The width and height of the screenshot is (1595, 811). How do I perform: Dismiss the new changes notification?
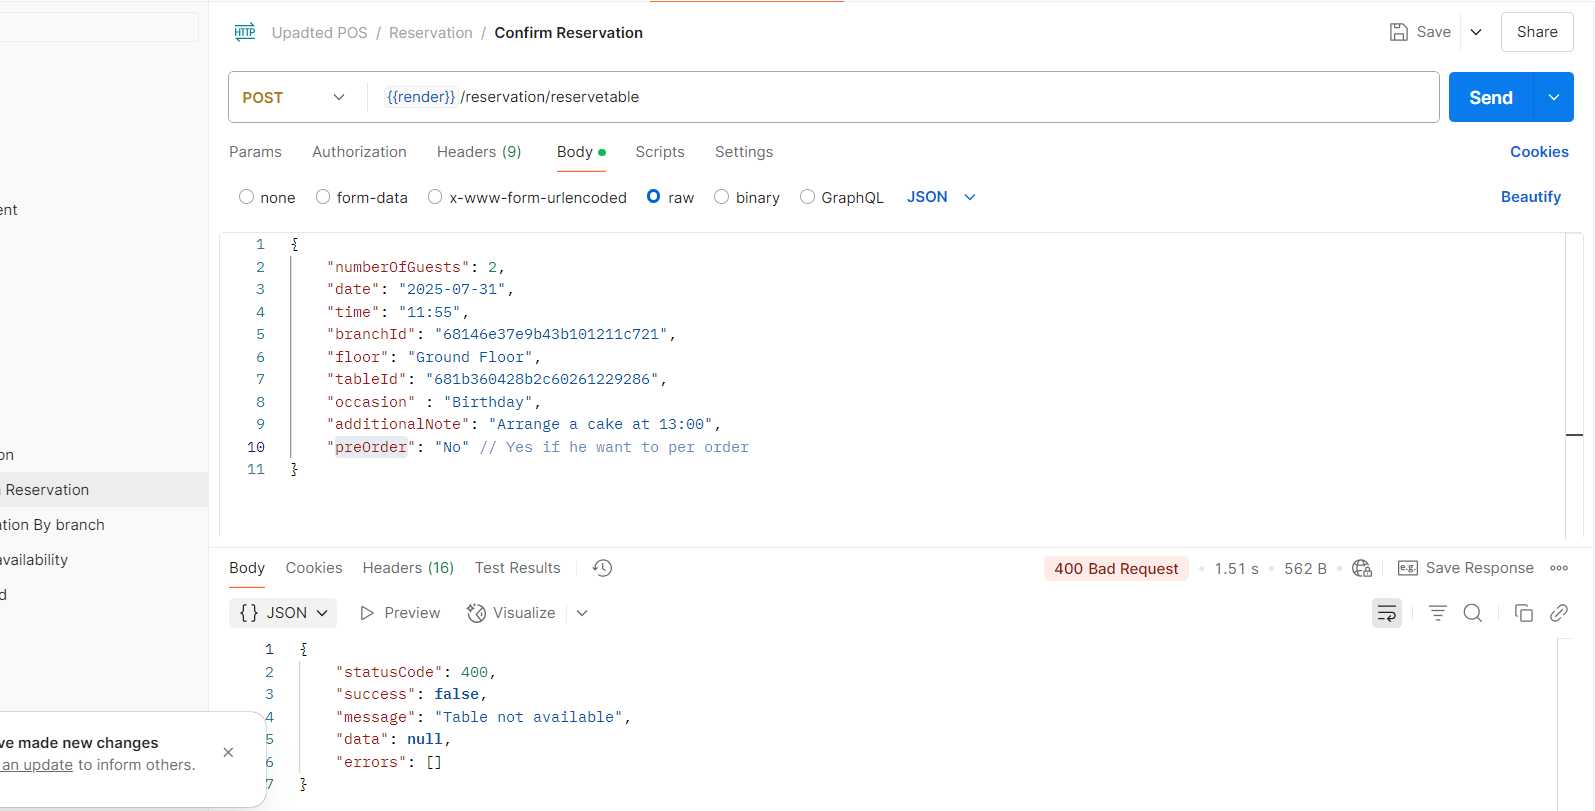click(228, 752)
